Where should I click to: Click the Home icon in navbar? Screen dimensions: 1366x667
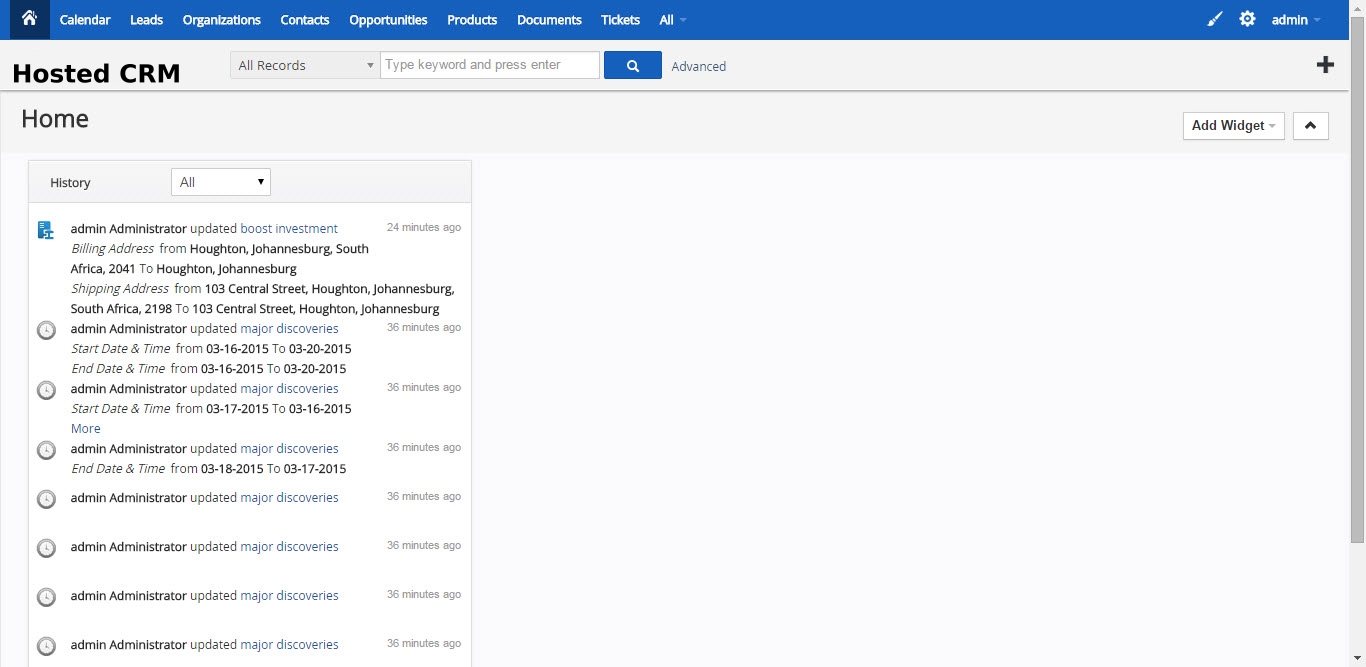click(29, 19)
